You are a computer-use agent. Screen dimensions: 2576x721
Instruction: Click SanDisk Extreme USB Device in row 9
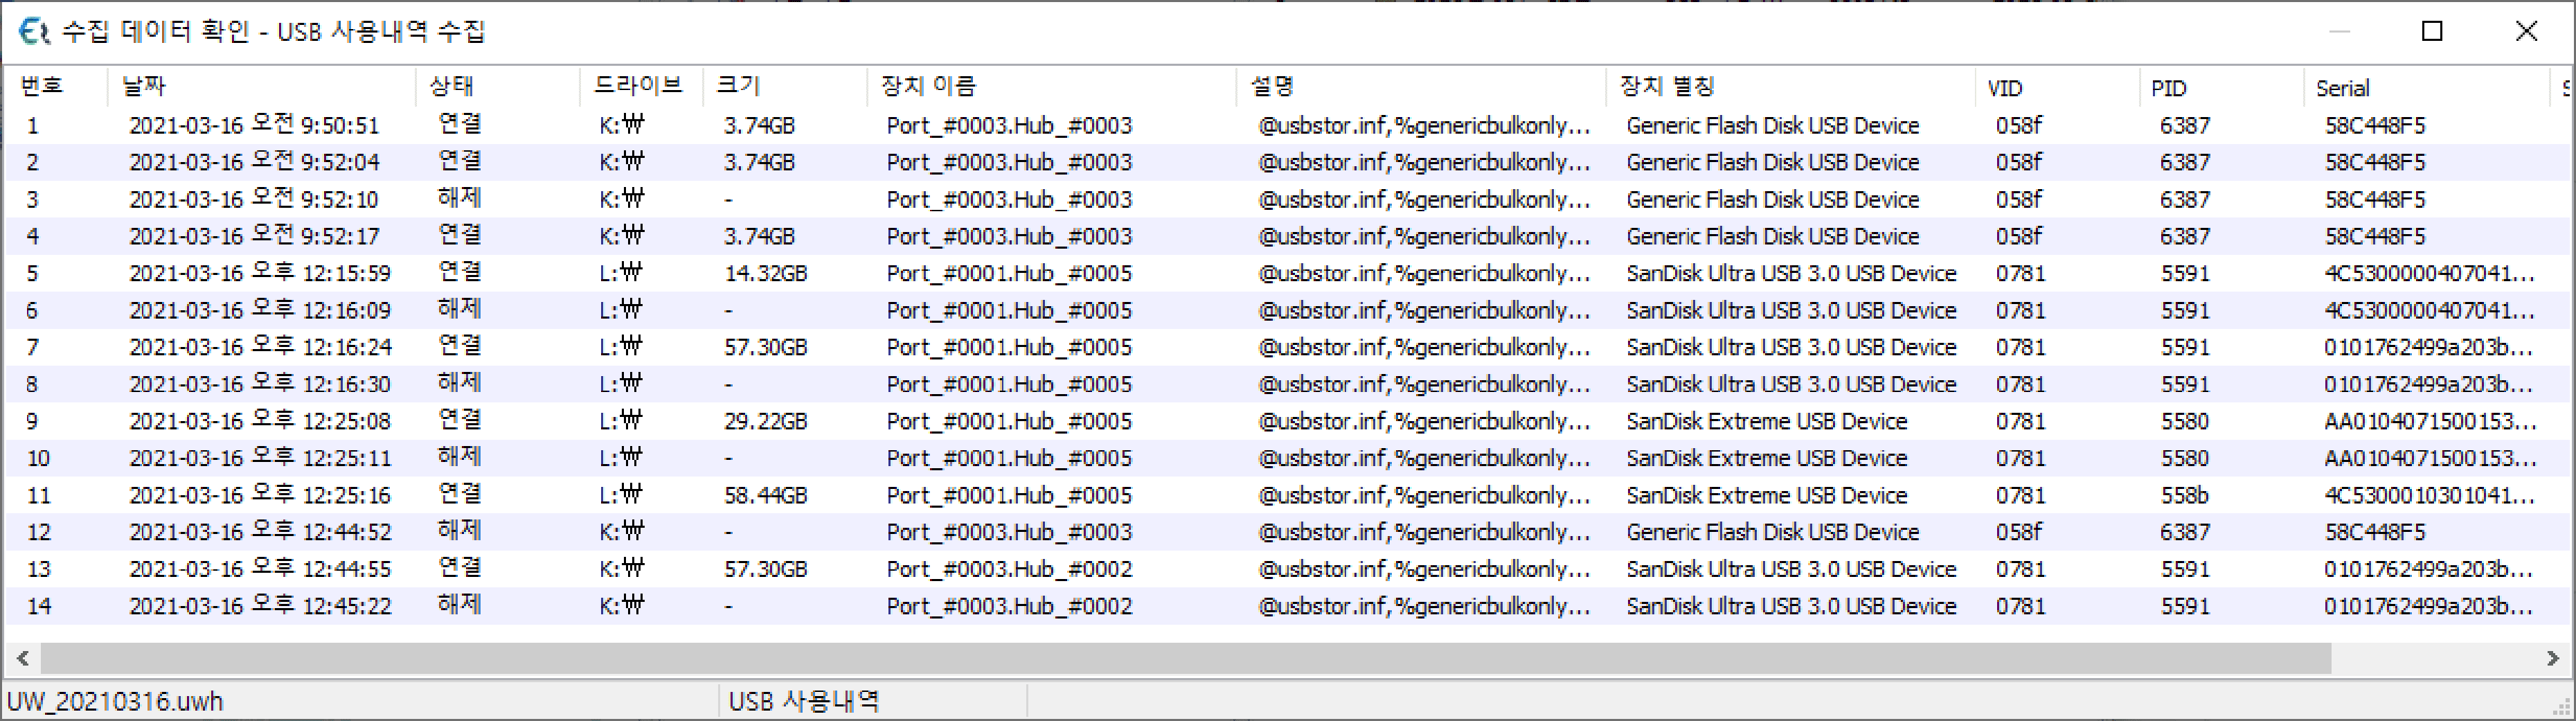click(x=1766, y=421)
